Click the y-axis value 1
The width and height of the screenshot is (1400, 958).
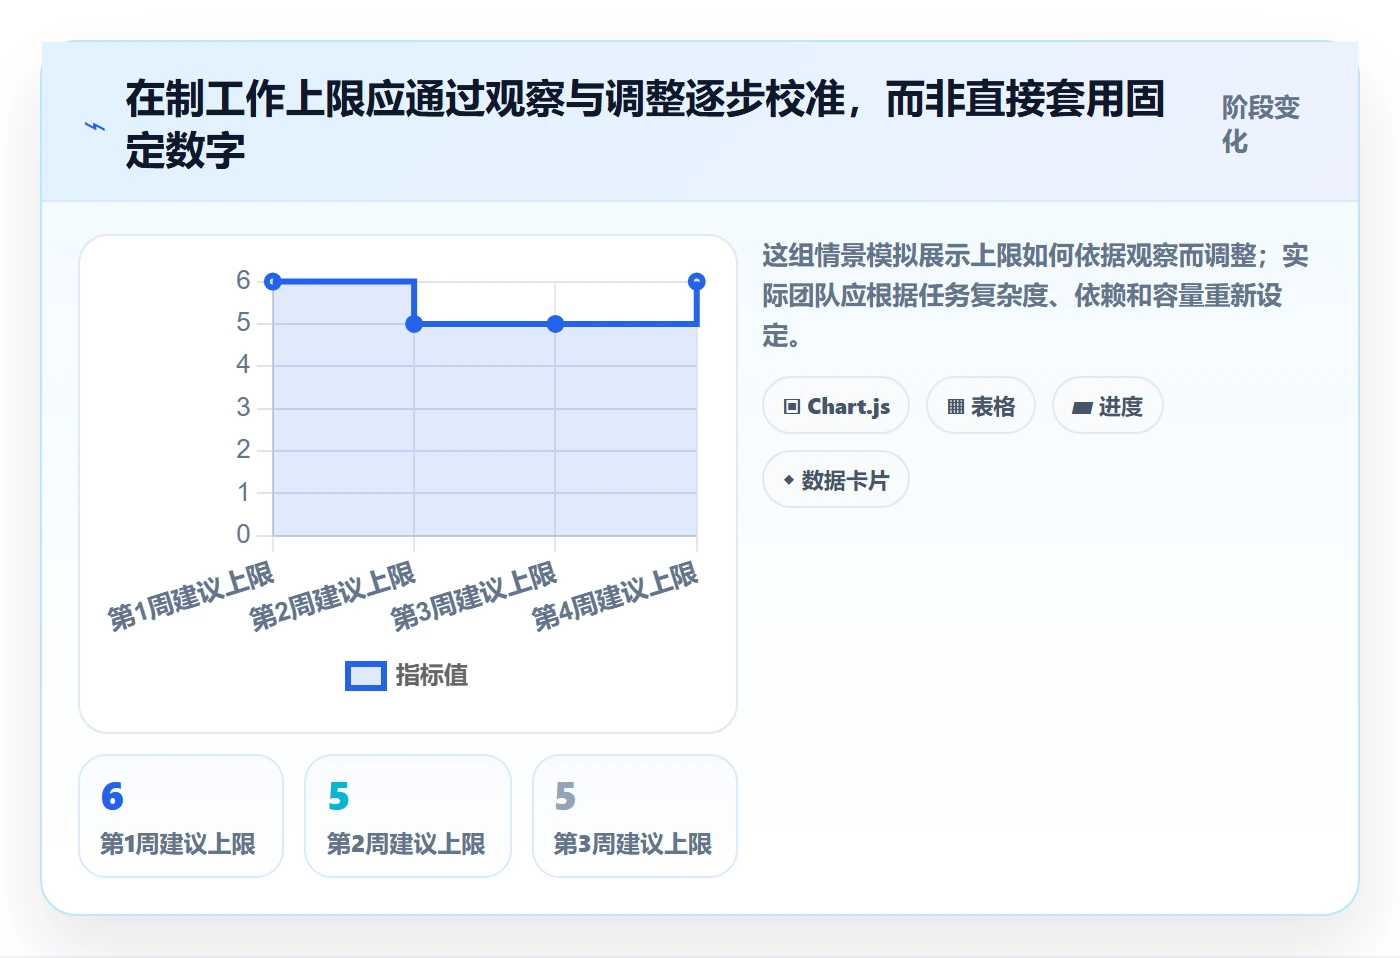click(243, 492)
